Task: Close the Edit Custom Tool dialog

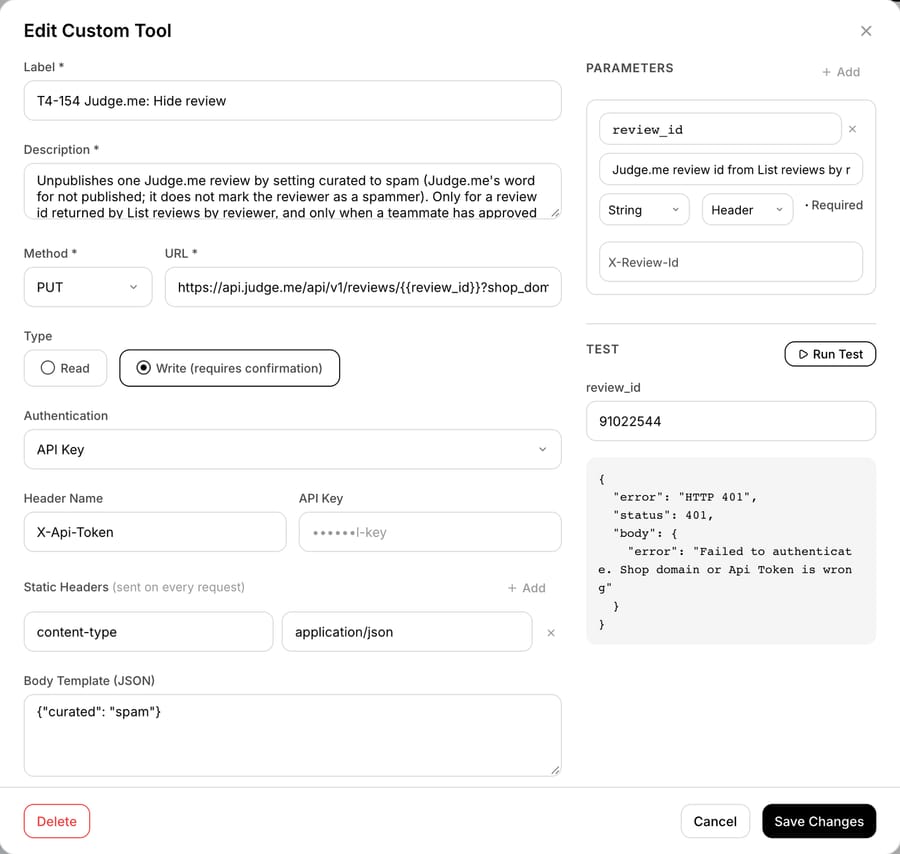Action: (x=866, y=31)
